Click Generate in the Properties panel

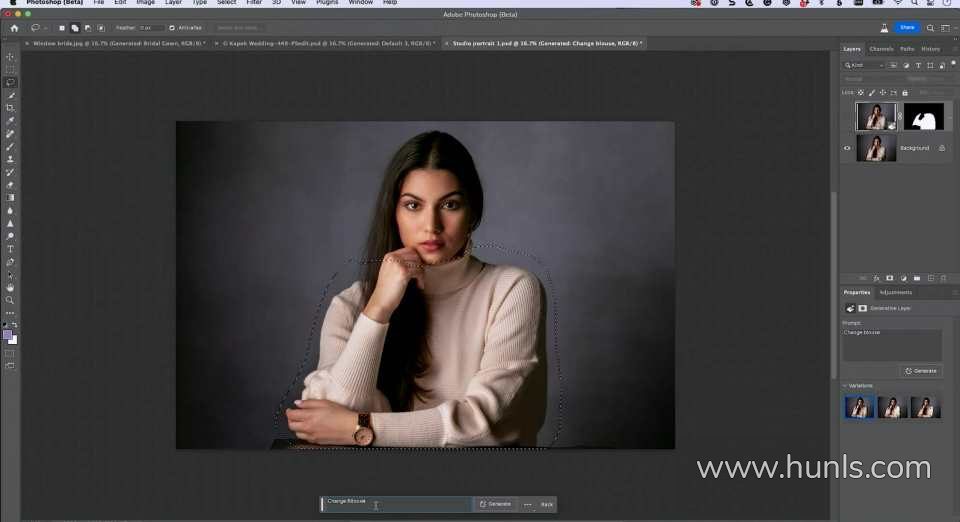tap(921, 371)
